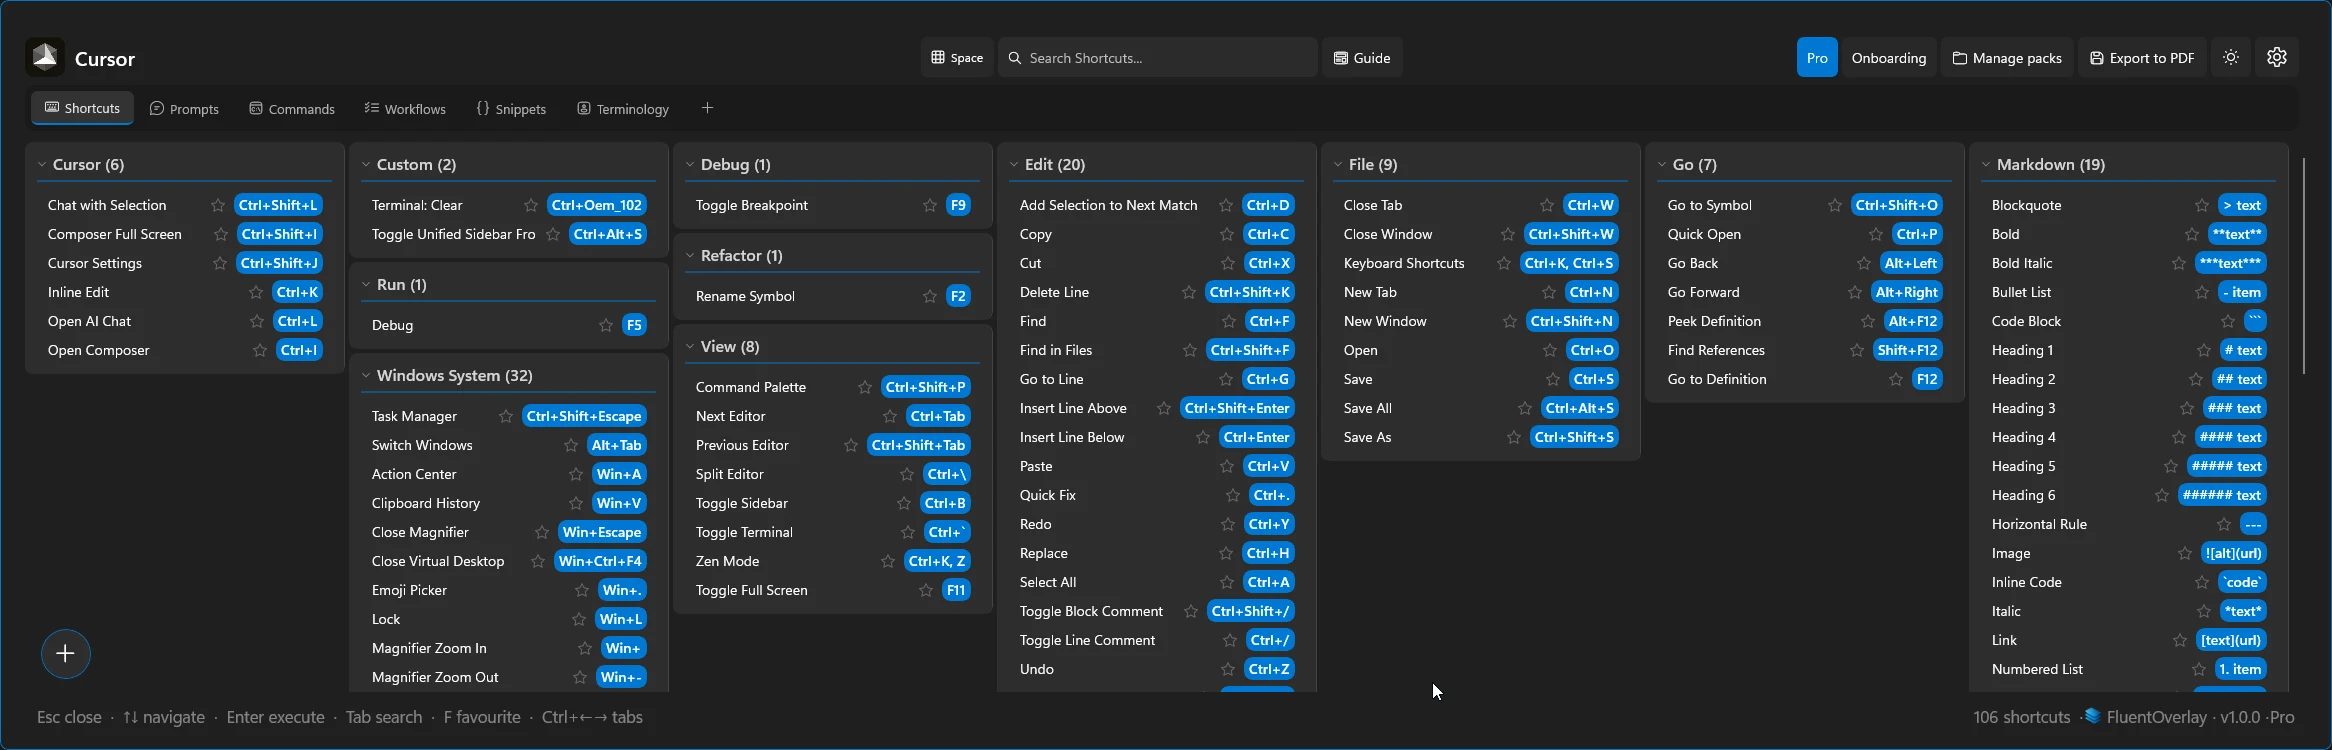The height and width of the screenshot is (750, 2332).
Task: Collapse the Go (7) group
Action: (1662, 165)
